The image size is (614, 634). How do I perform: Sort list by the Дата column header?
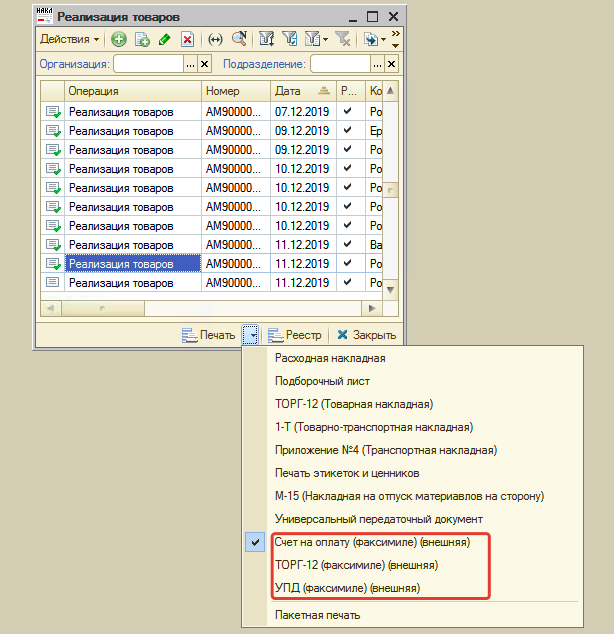pyautogui.click(x=303, y=91)
